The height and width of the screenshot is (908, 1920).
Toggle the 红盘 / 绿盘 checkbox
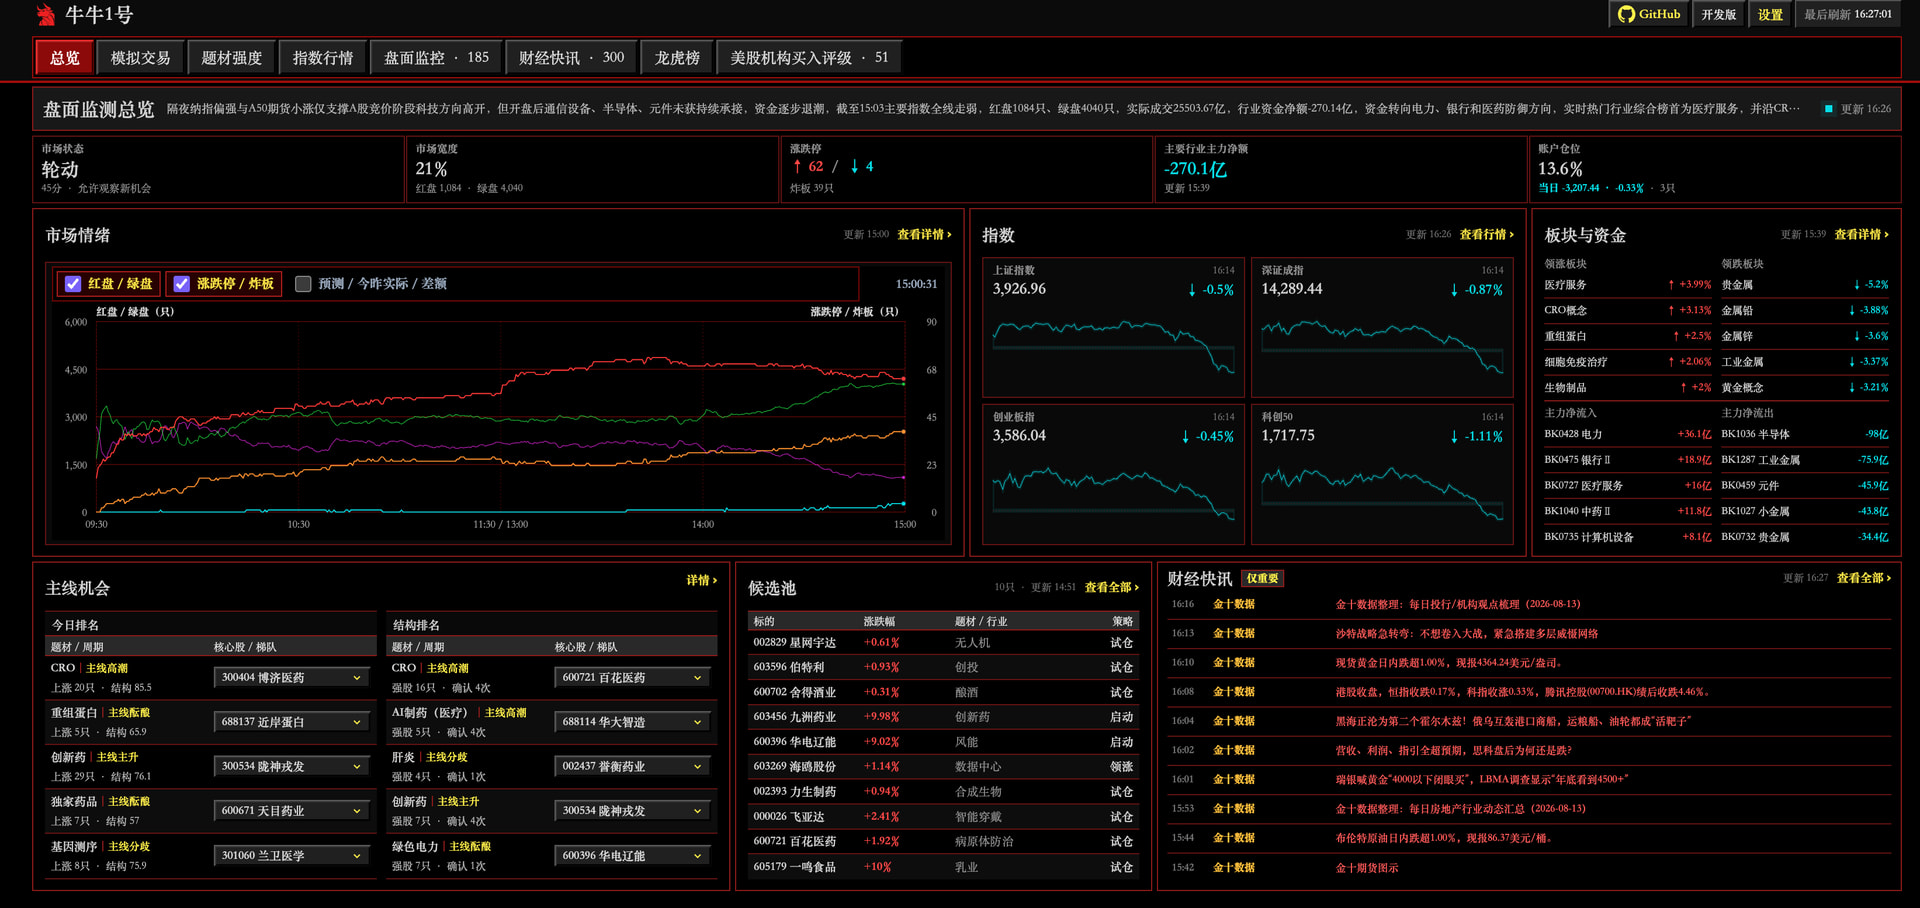pos(73,284)
